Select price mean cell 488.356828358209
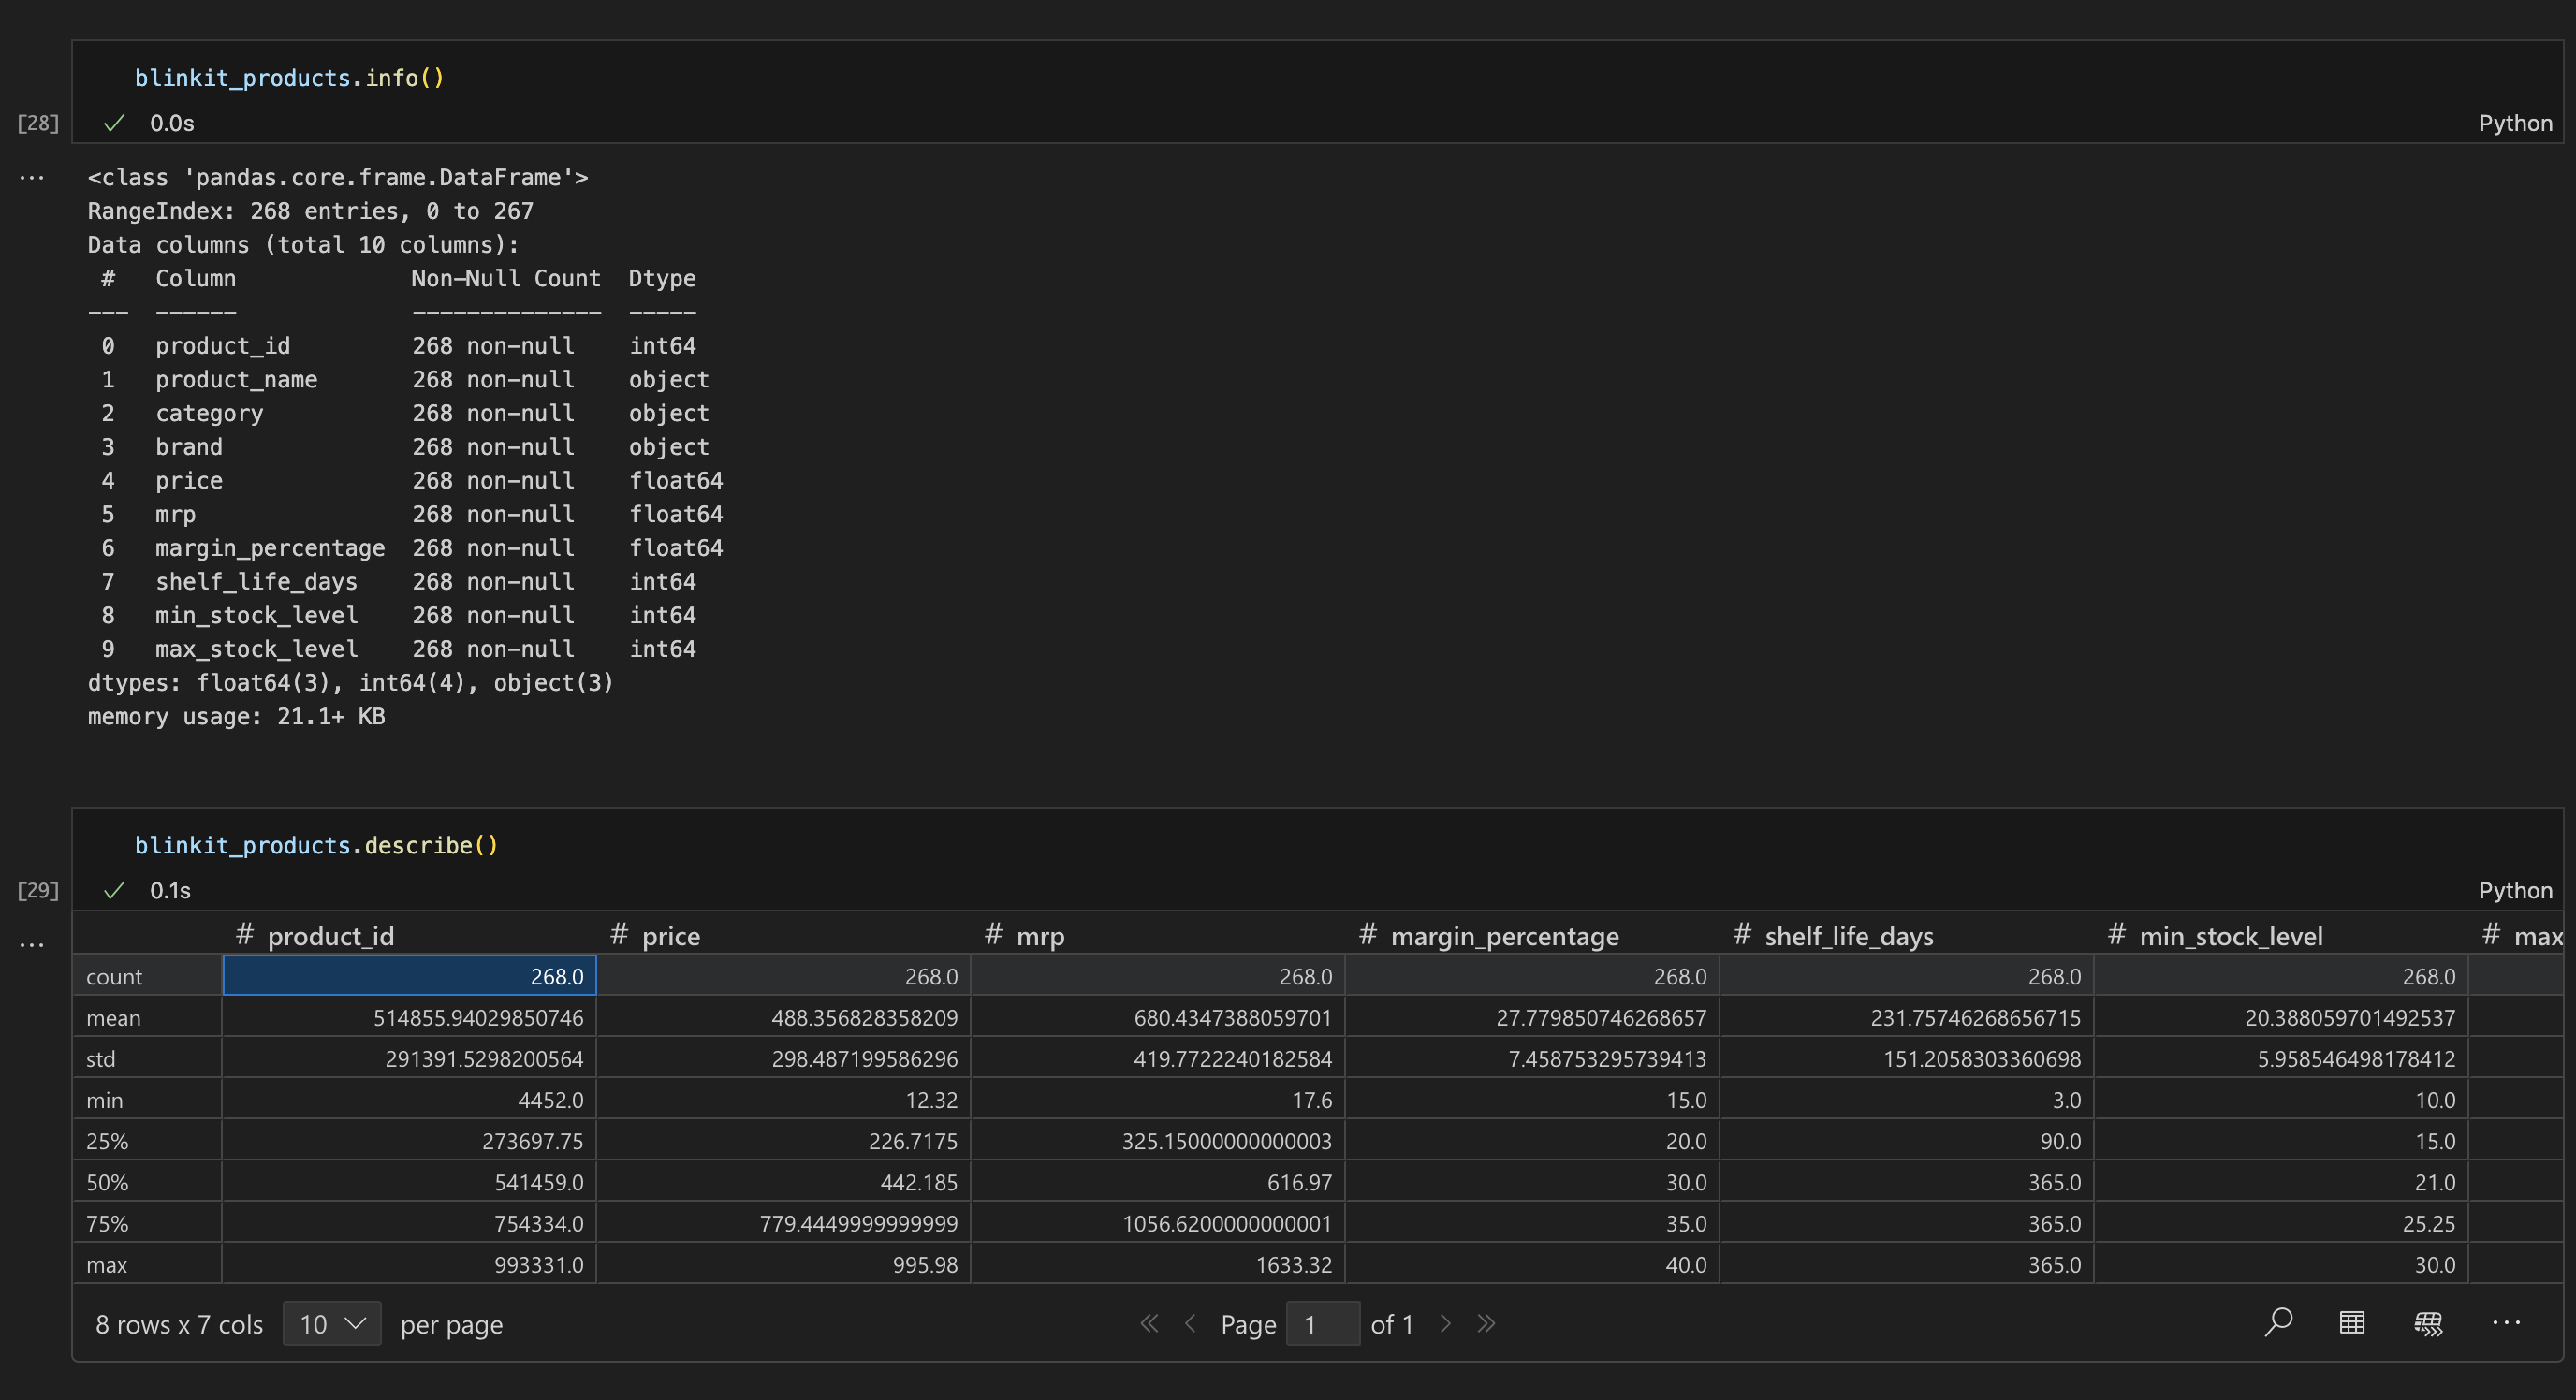Viewport: 2576px width, 1400px height. (783, 1017)
